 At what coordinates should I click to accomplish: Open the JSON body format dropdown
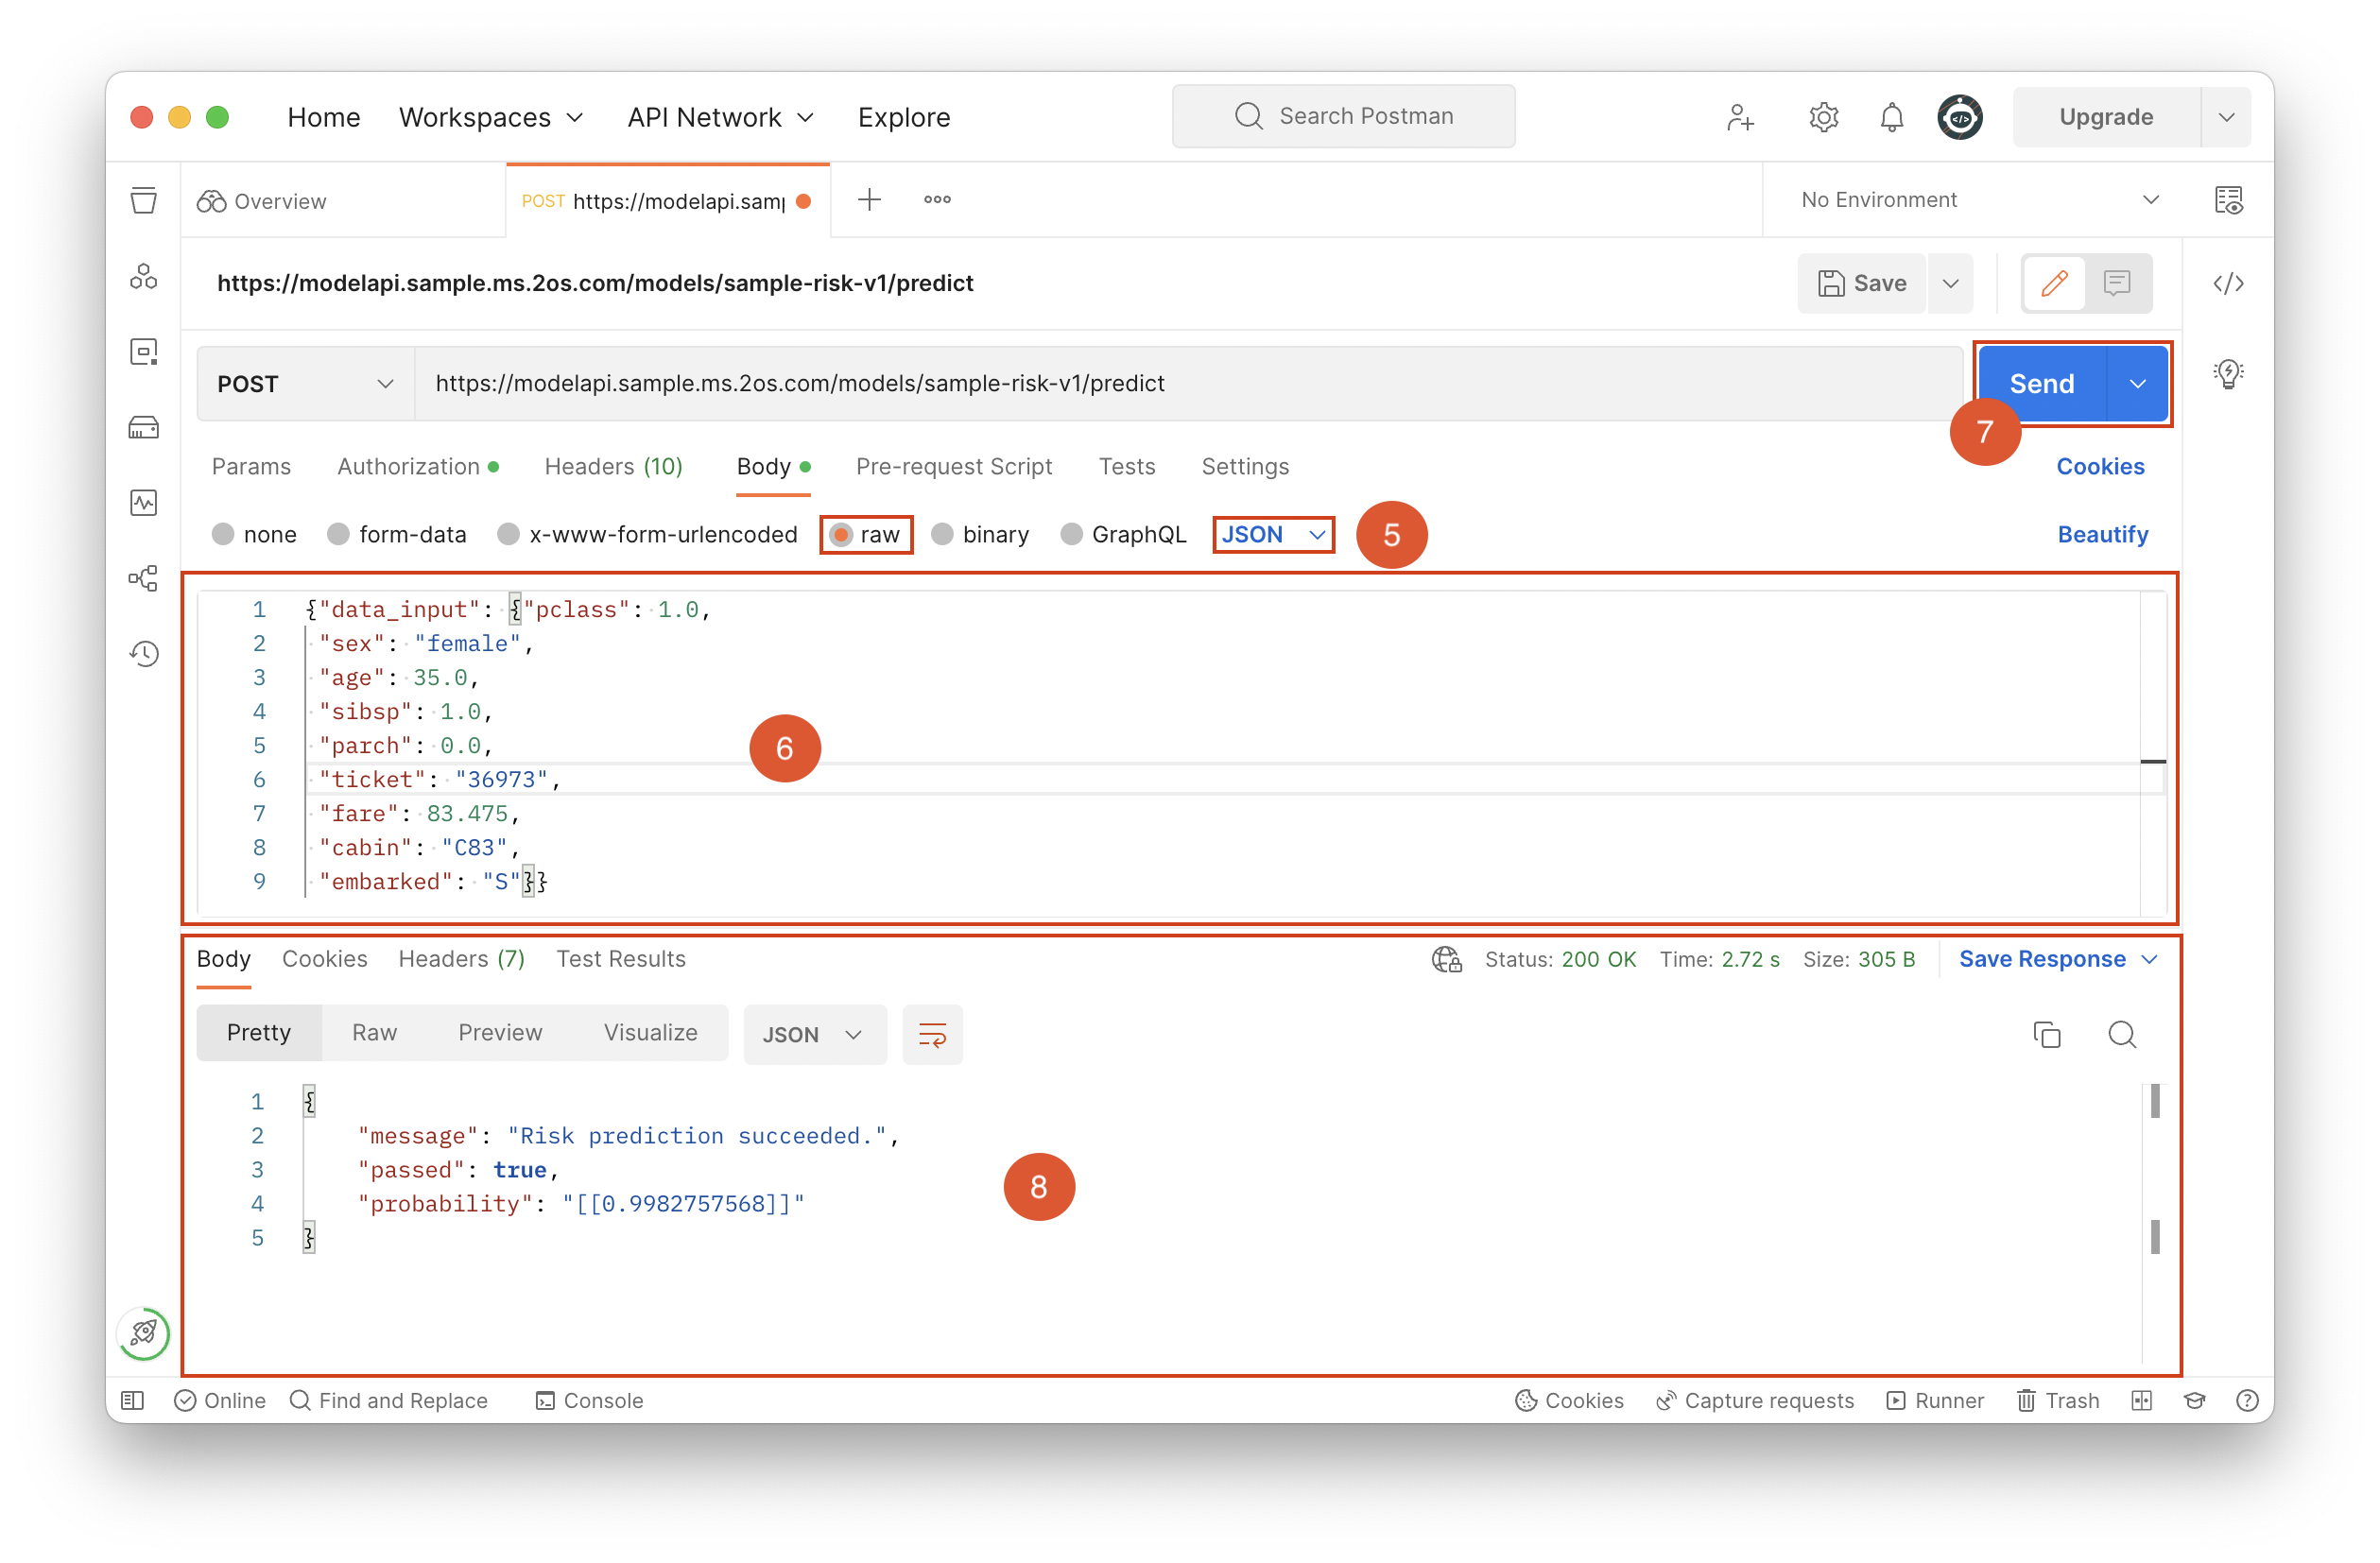(x=1273, y=535)
